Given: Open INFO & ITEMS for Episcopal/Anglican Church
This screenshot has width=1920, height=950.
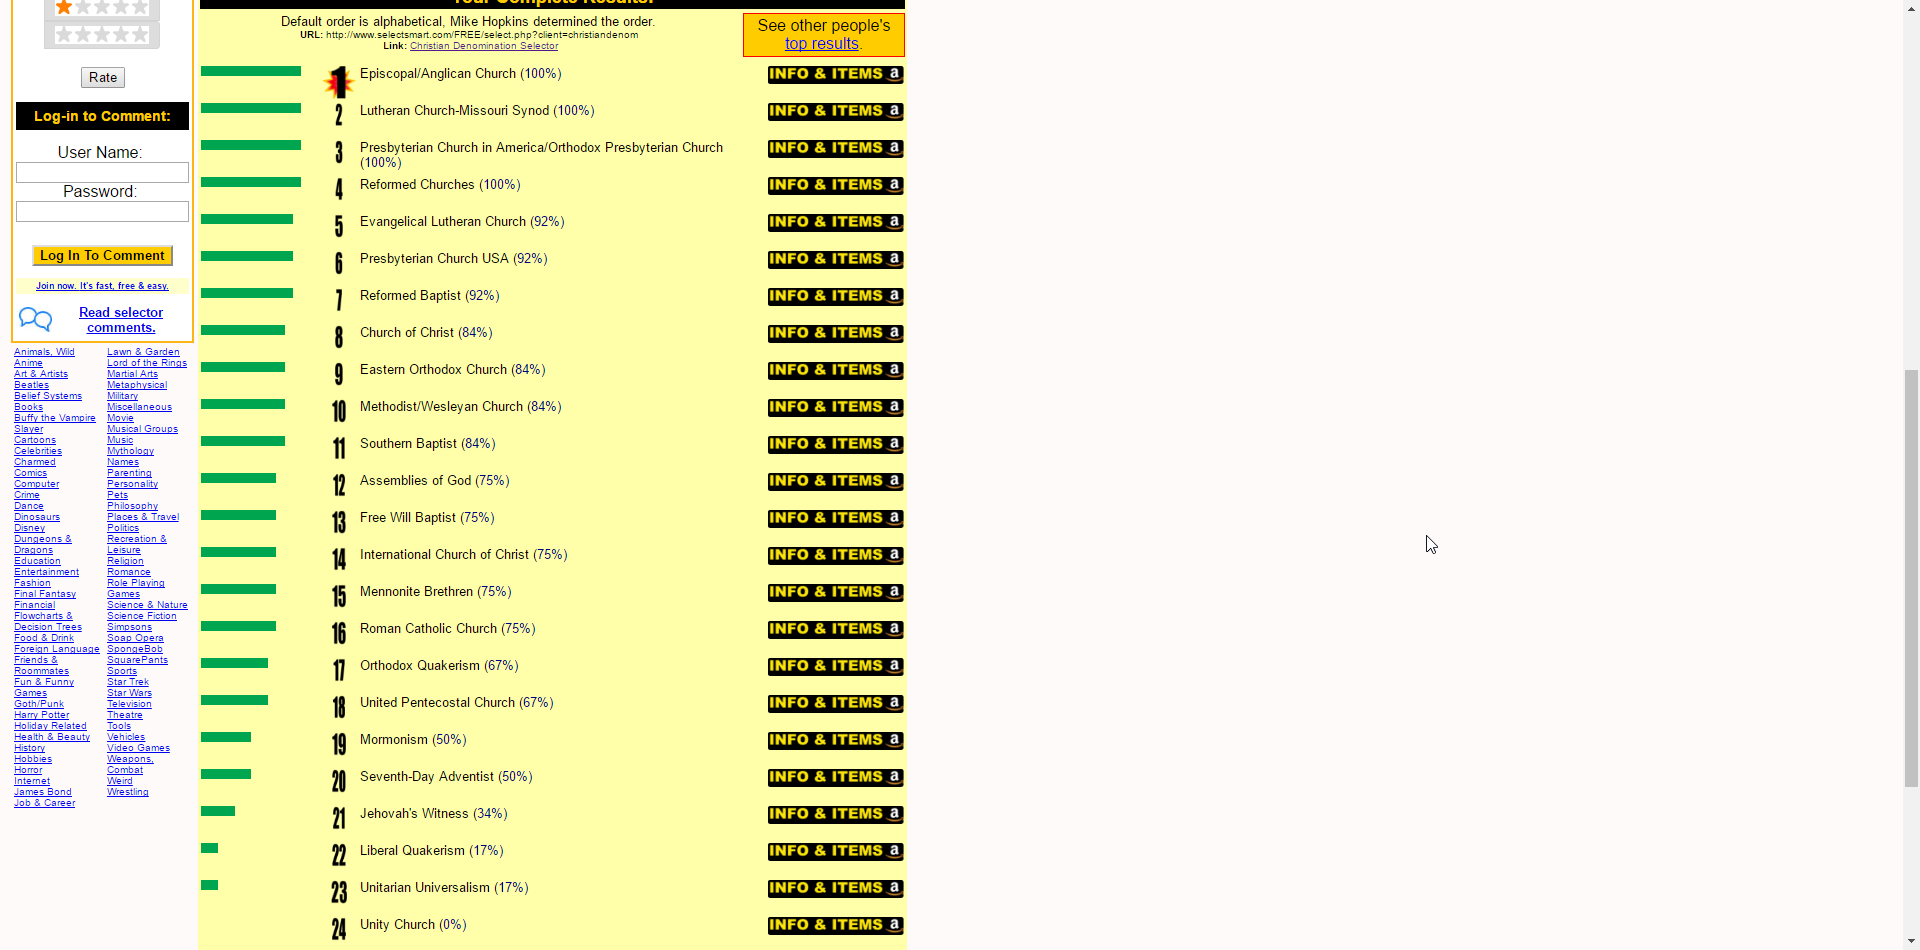Looking at the screenshot, I should pos(835,74).
